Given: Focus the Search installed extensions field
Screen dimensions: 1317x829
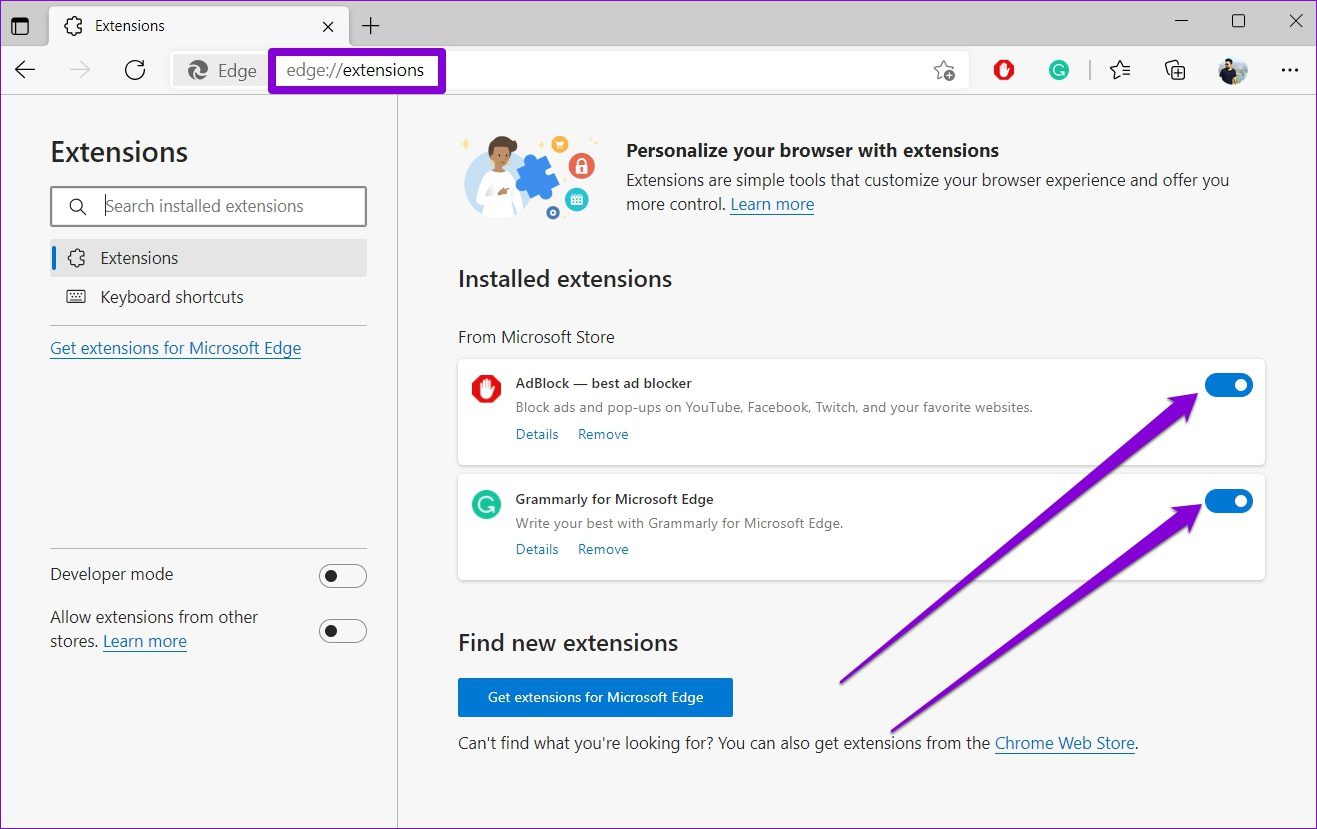Looking at the screenshot, I should 208,207.
